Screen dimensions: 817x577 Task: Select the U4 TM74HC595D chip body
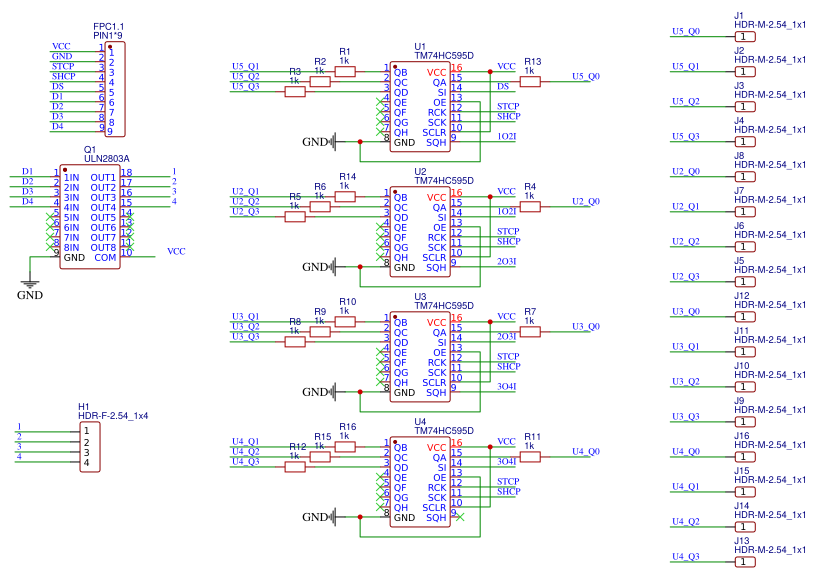(420, 482)
